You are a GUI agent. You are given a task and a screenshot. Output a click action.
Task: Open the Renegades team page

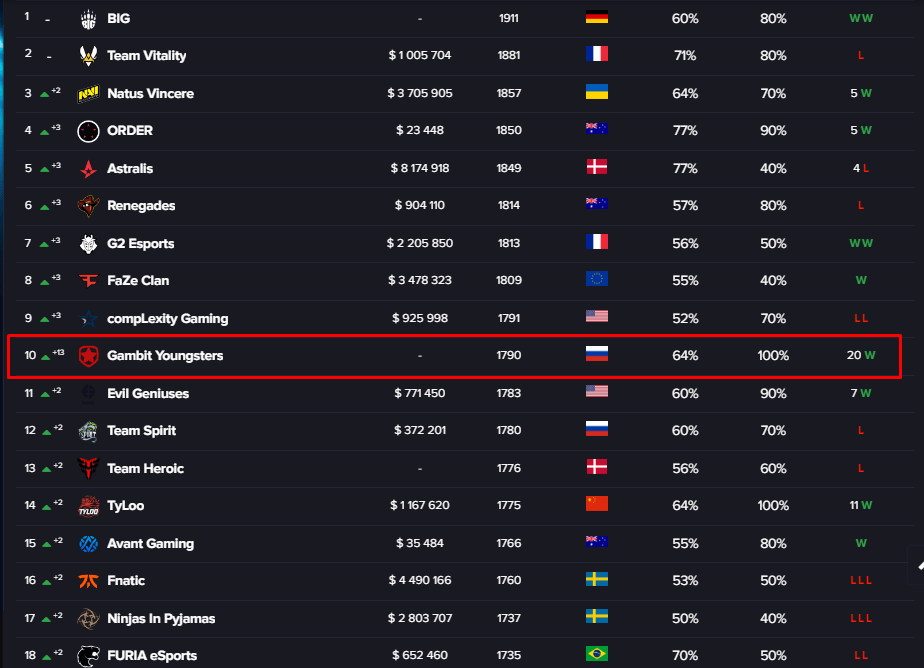point(141,206)
